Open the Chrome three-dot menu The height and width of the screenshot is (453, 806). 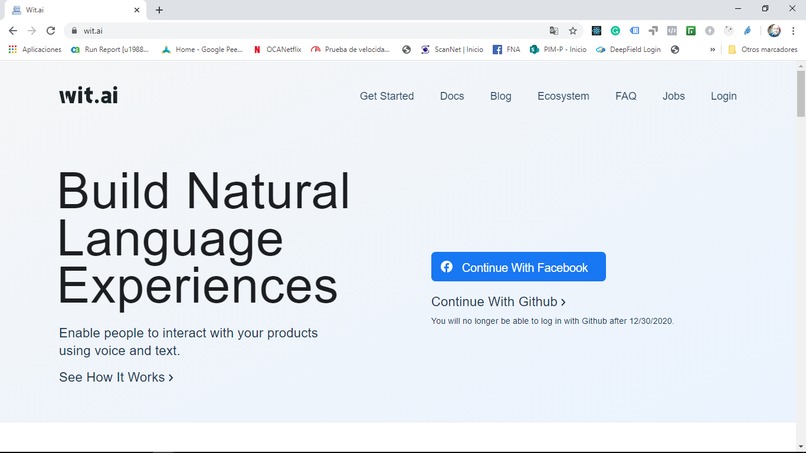[793, 31]
